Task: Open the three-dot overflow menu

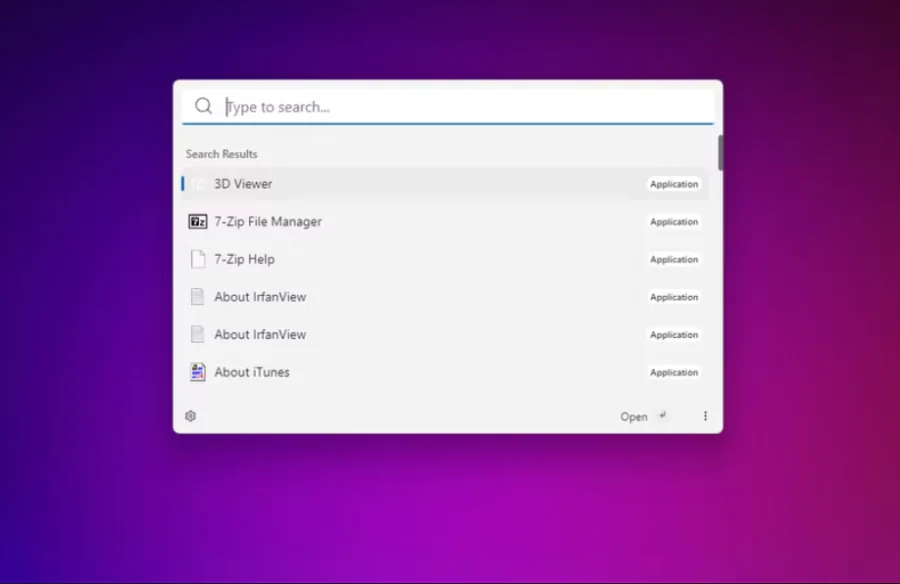Action: 706,416
